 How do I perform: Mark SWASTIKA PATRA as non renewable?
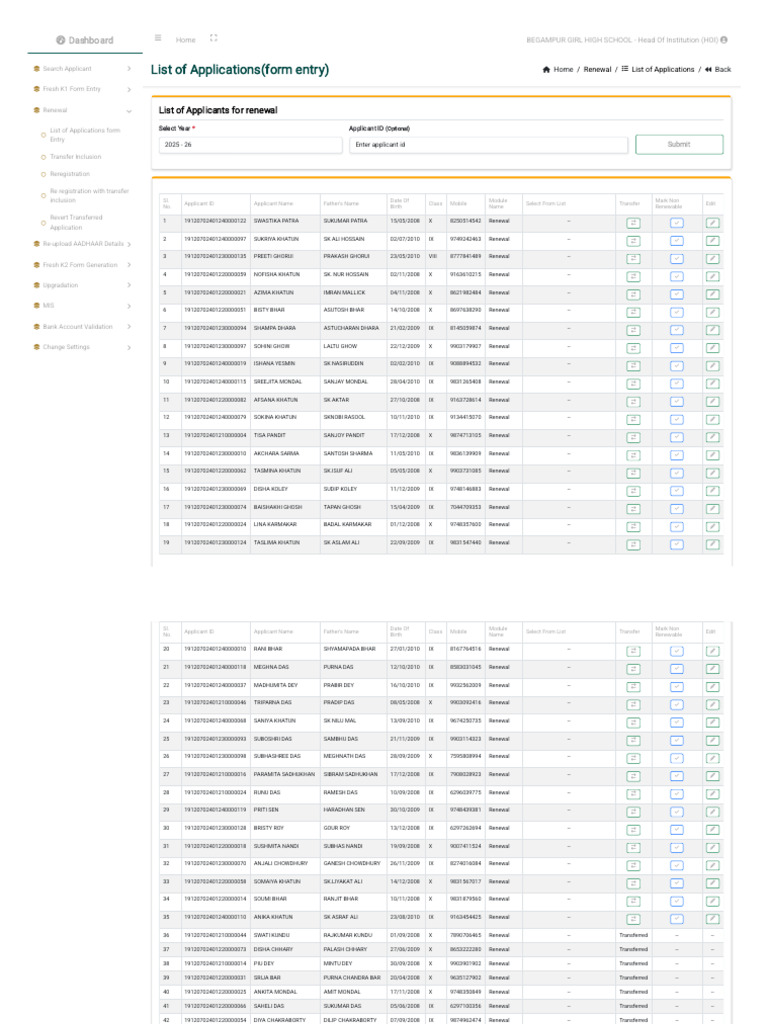tap(677, 223)
